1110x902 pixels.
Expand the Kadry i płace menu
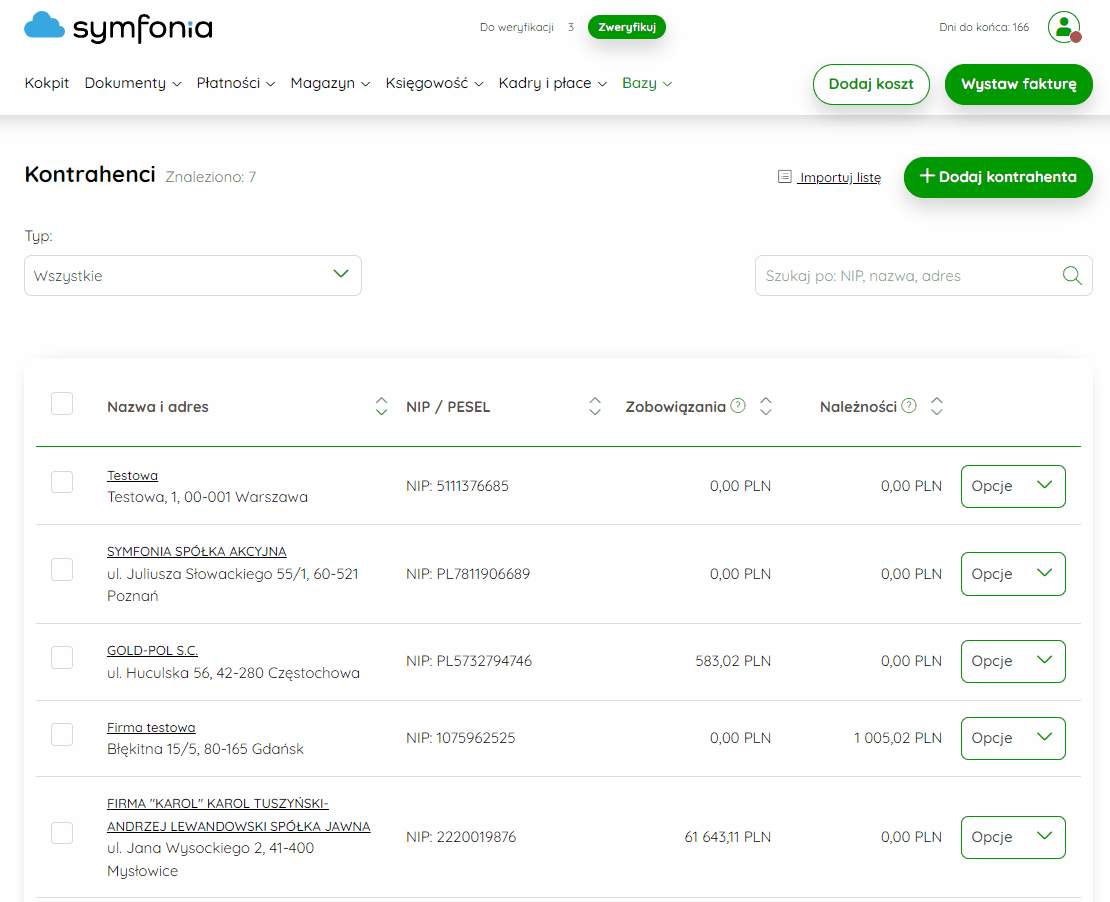pos(552,84)
